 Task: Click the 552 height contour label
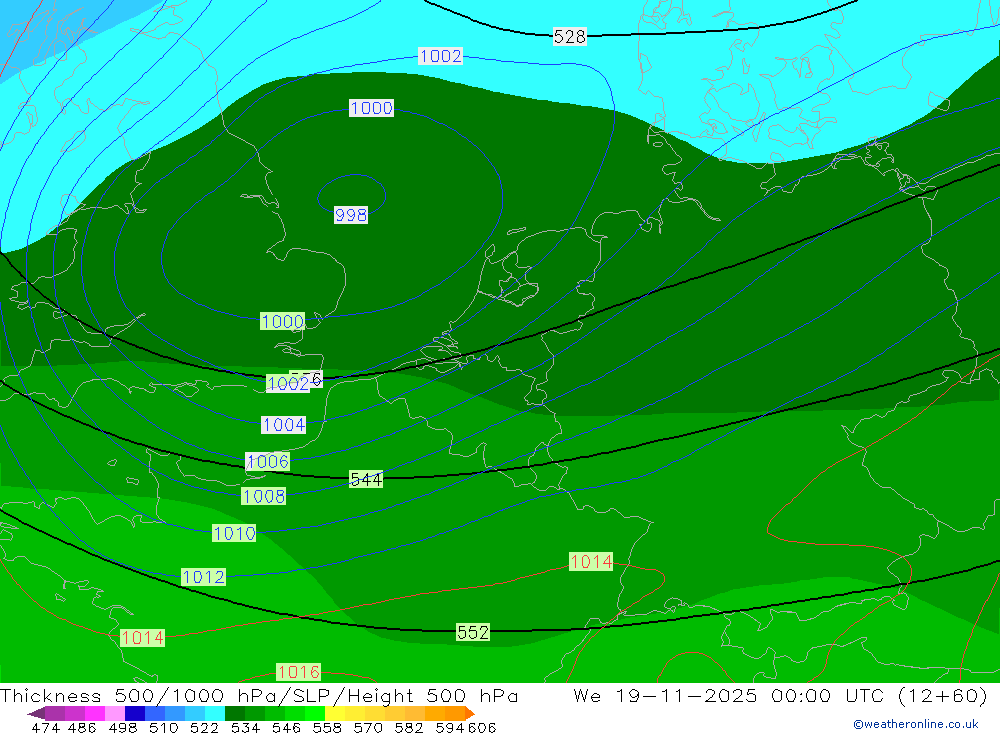(473, 632)
